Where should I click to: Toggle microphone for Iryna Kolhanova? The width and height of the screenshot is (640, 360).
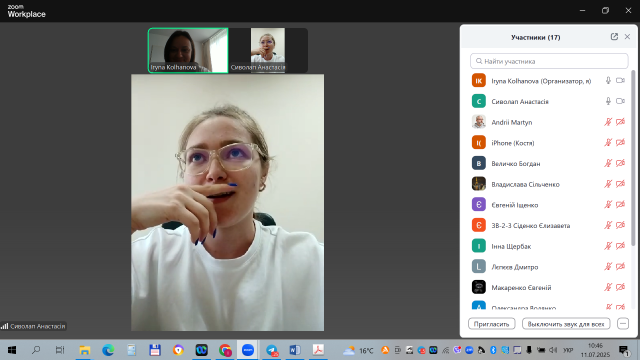pos(608,80)
